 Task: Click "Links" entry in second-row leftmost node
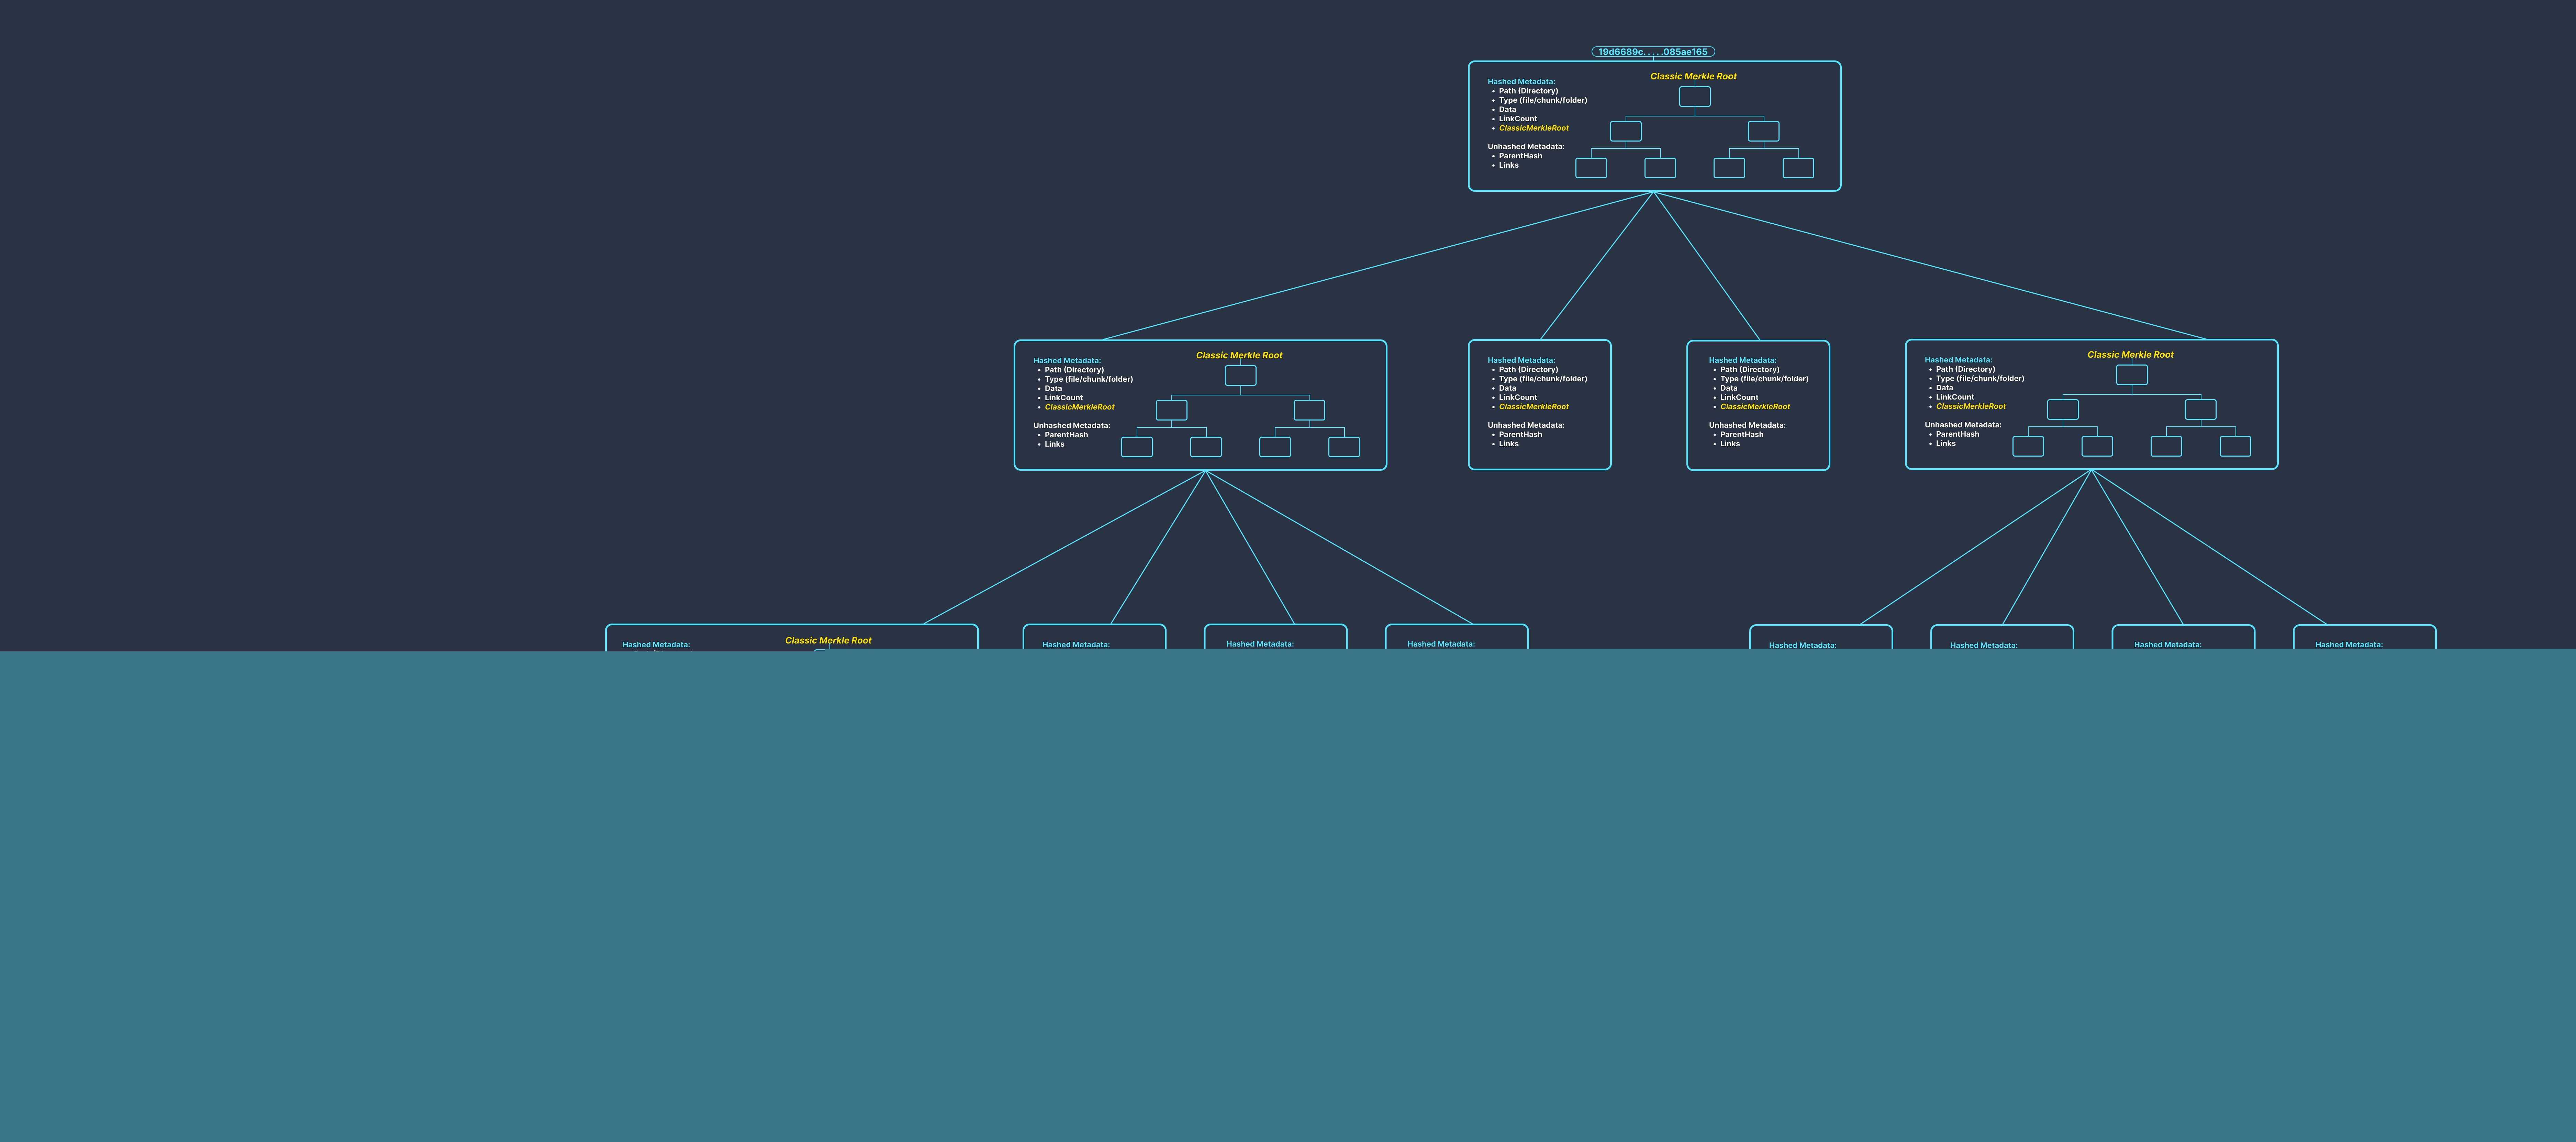coord(1054,444)
